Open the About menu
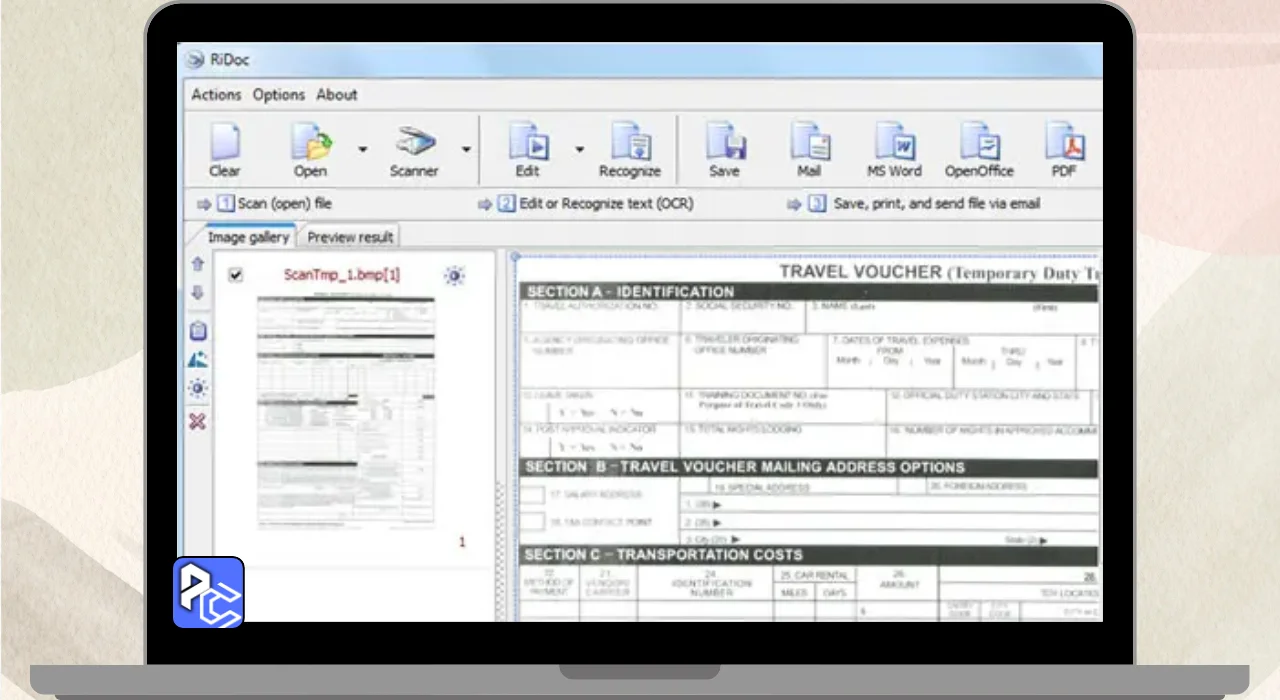The height and width of the screenshot is (700, 1280). (337, 94)
